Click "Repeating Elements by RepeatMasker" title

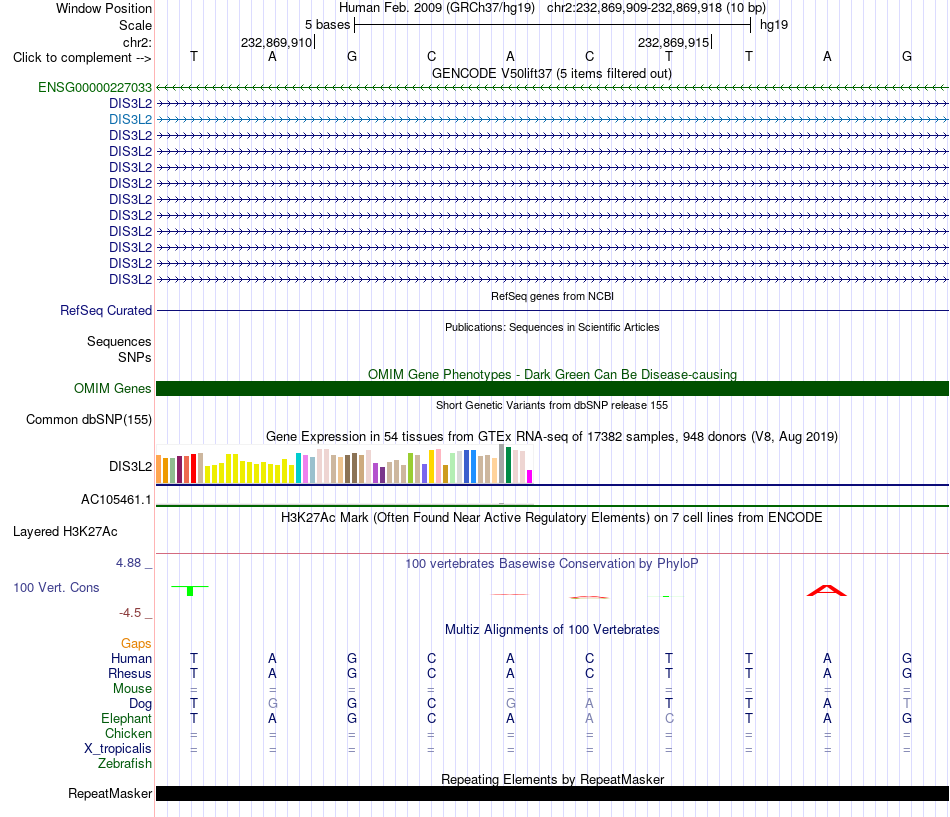click(552, 779)
